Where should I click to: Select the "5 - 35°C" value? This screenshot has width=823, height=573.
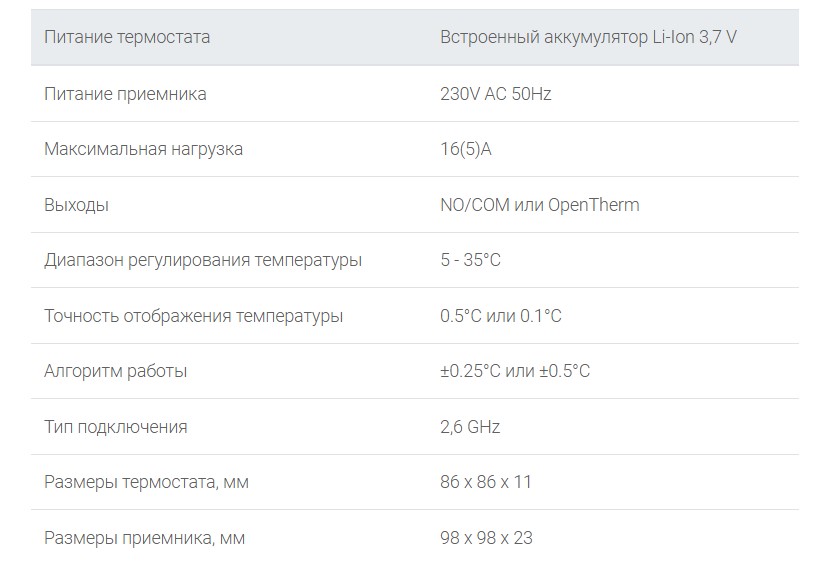[470, 260]
